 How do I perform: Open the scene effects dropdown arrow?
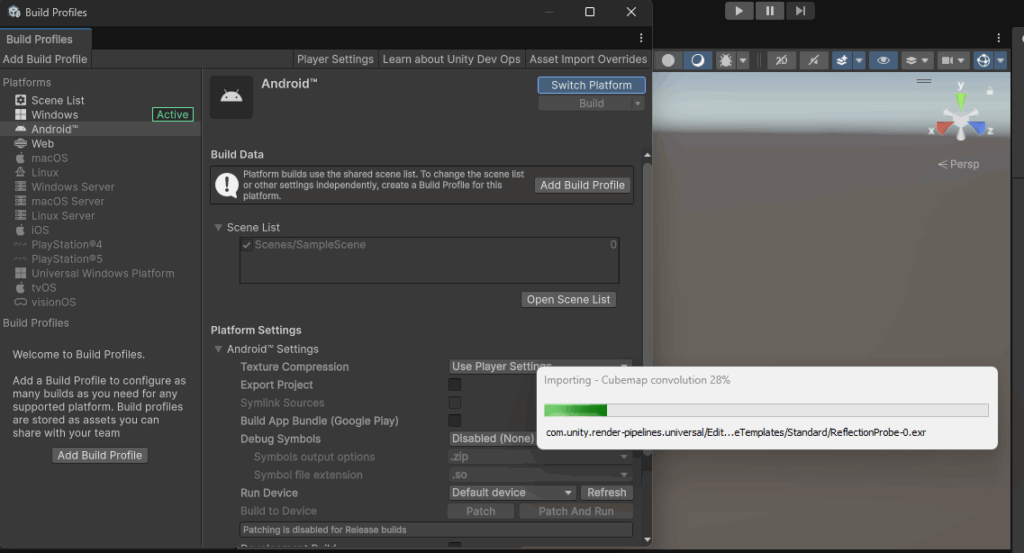(x=859, y=60)
